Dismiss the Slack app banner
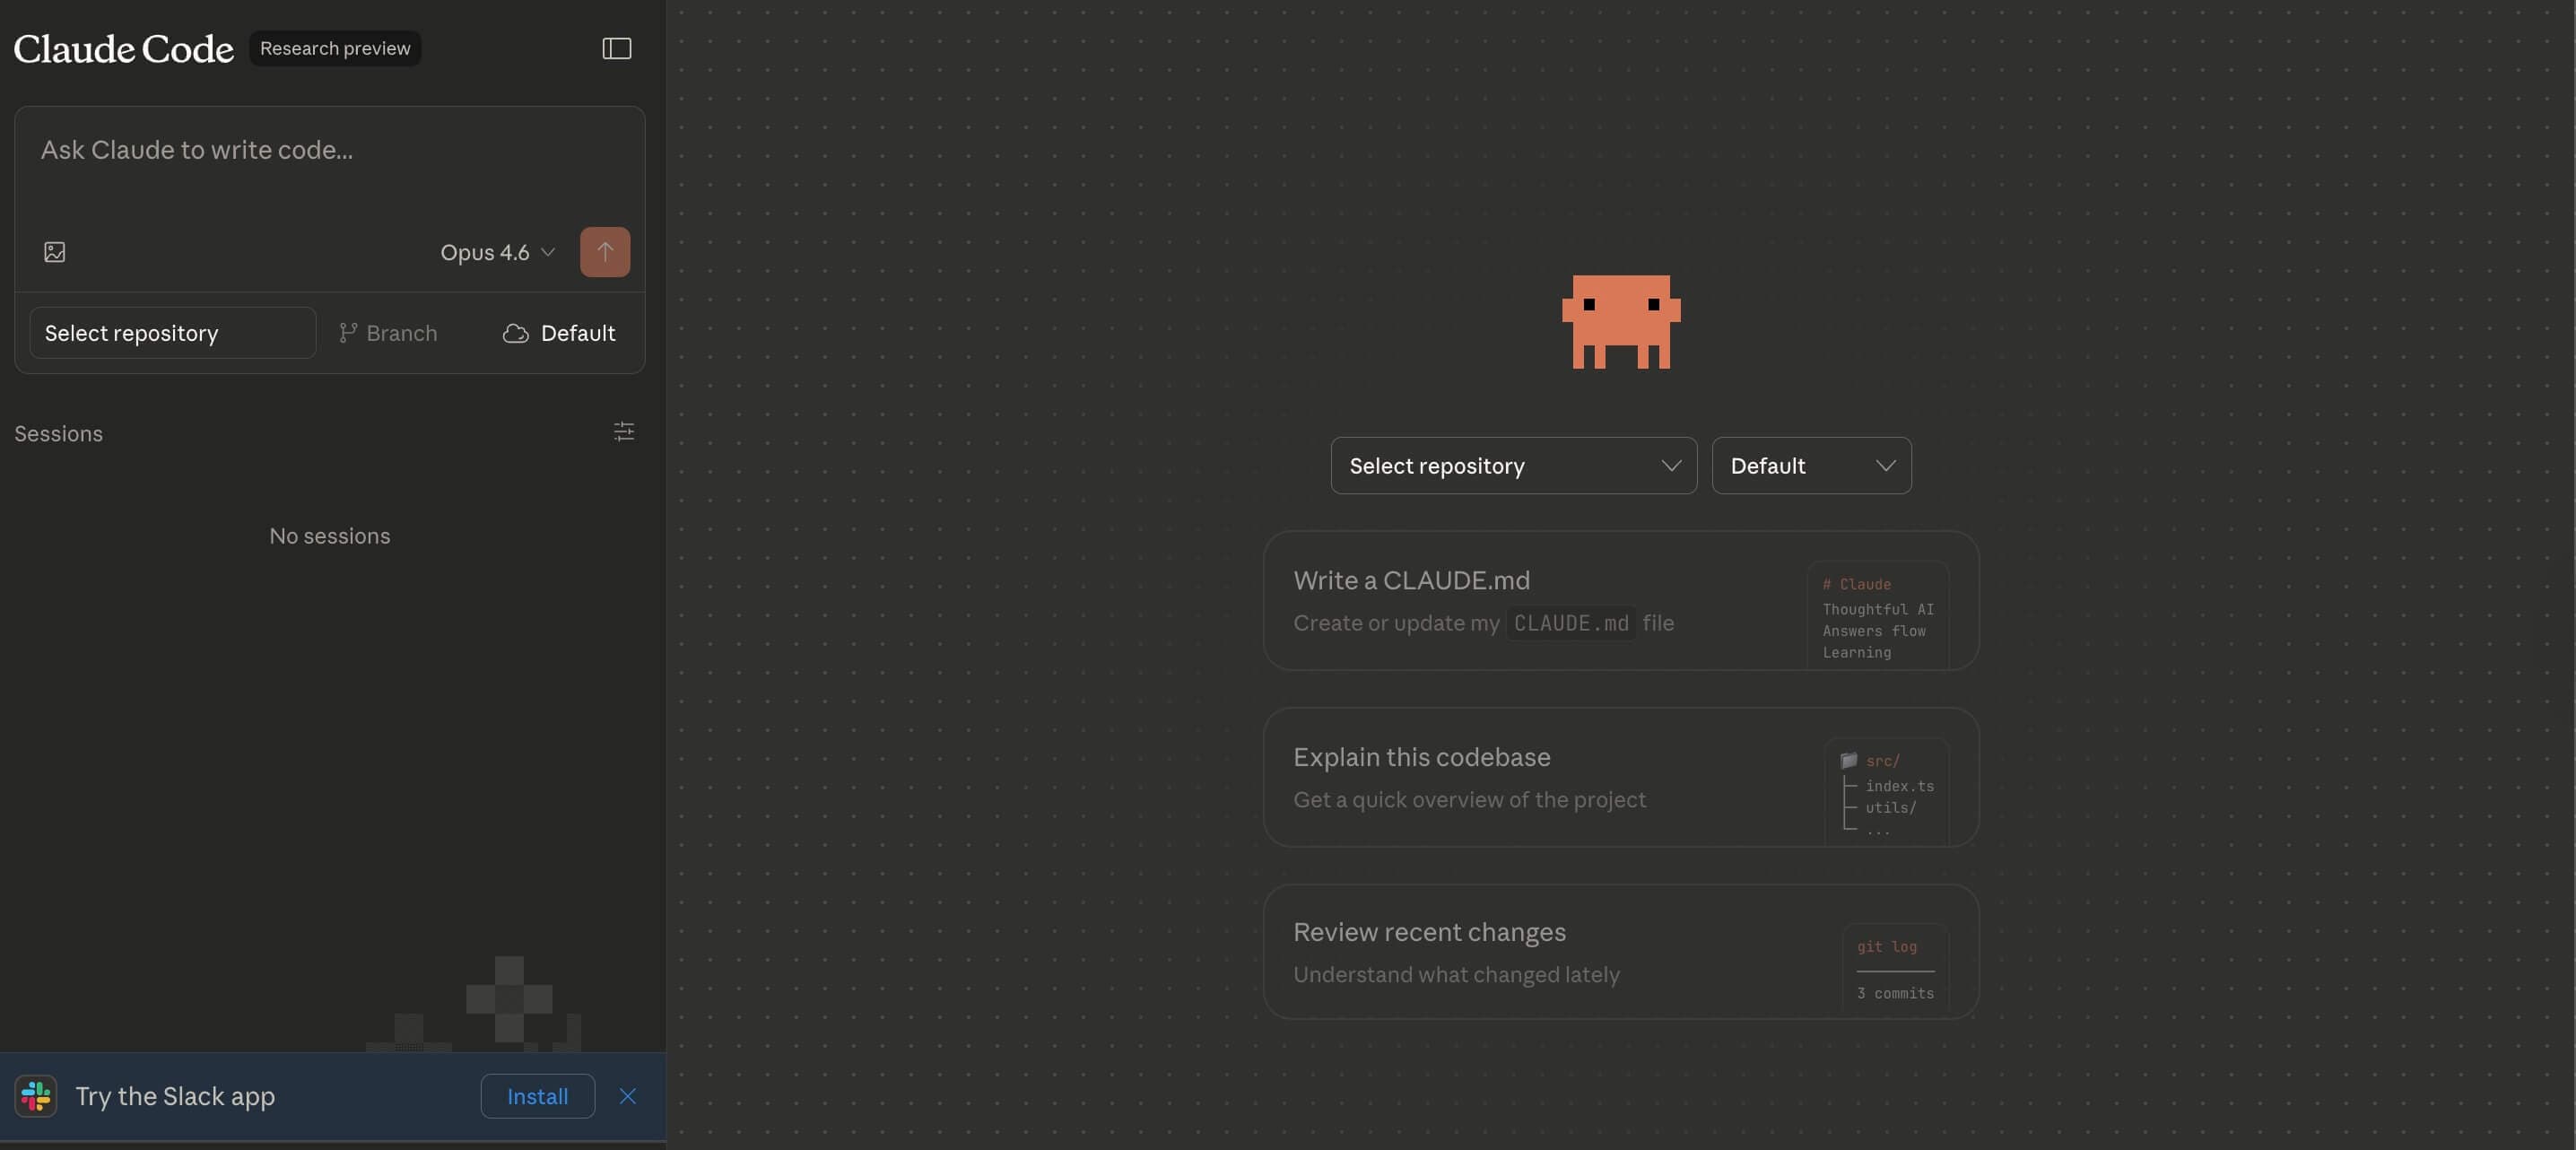This screenshot has width=2576, height=1150. tap(627, 1096)
